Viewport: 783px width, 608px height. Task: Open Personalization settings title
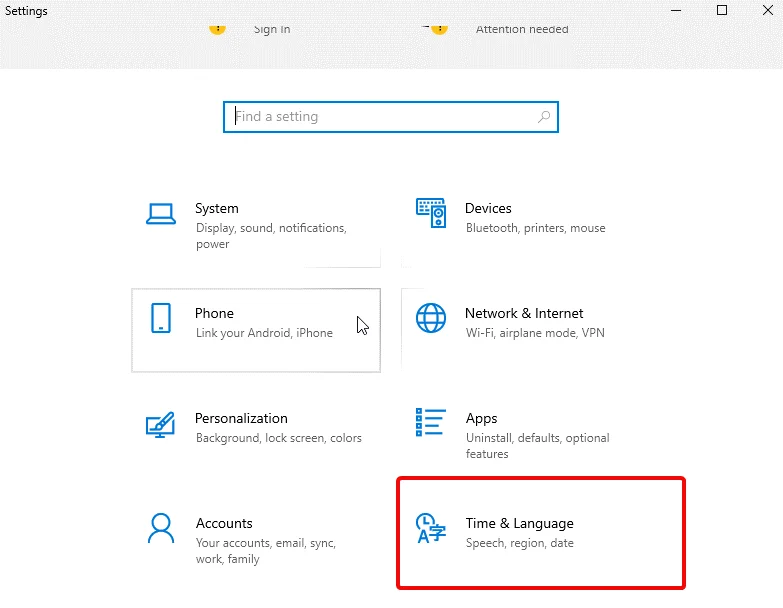click(241, 418)
